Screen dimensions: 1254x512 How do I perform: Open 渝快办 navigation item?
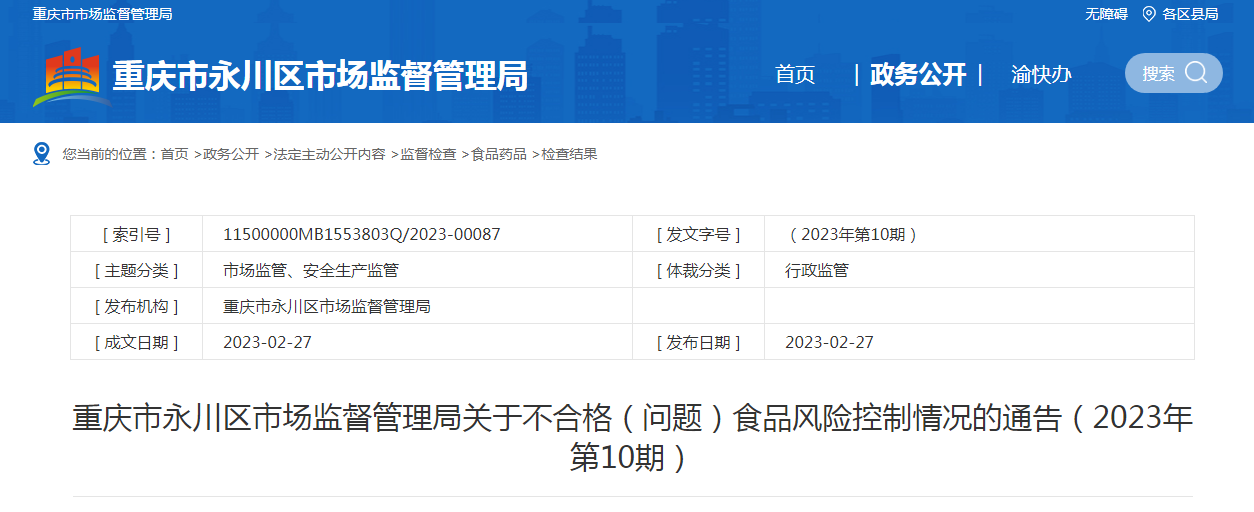[x=1041, y=74]
